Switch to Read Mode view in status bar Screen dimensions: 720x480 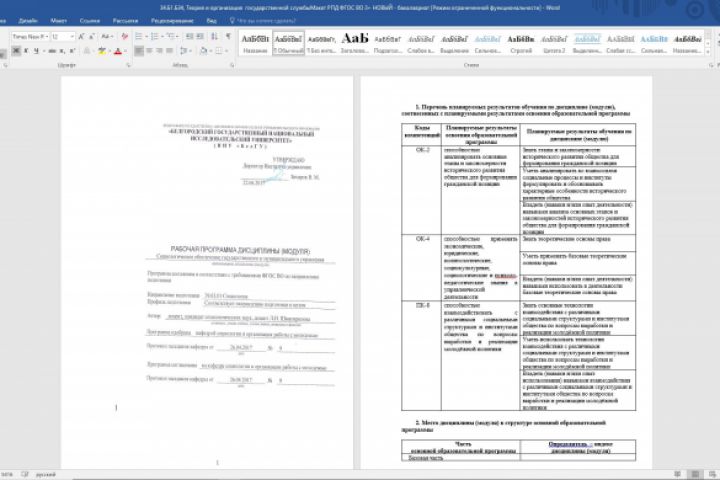pyautogui.click(x=677, y=474)
